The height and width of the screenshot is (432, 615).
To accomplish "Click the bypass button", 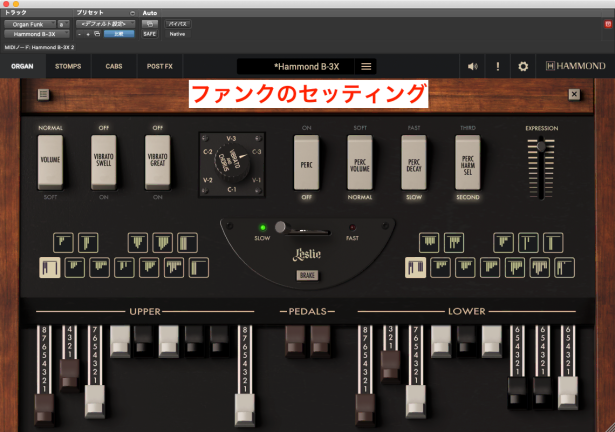I will click(178, 23).
